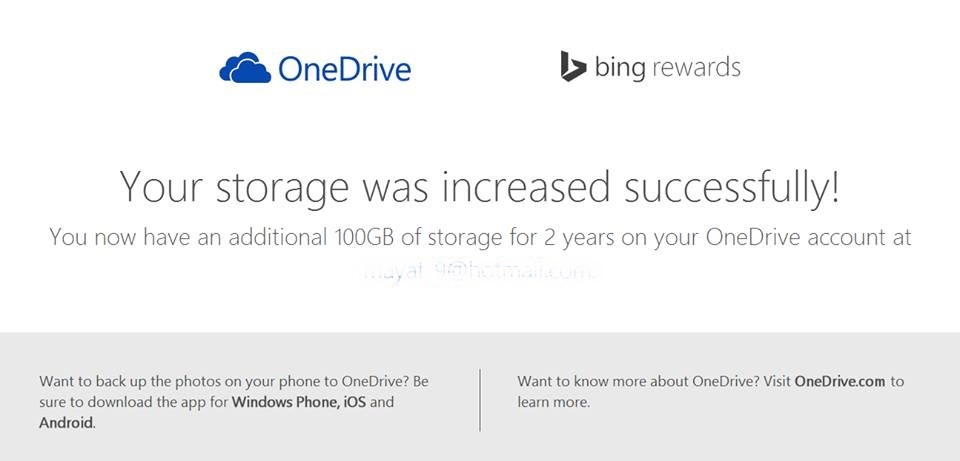The image size is (960, 461).
Task: Select the 'bing' word in the rewards logo
Action: (620, 67)
